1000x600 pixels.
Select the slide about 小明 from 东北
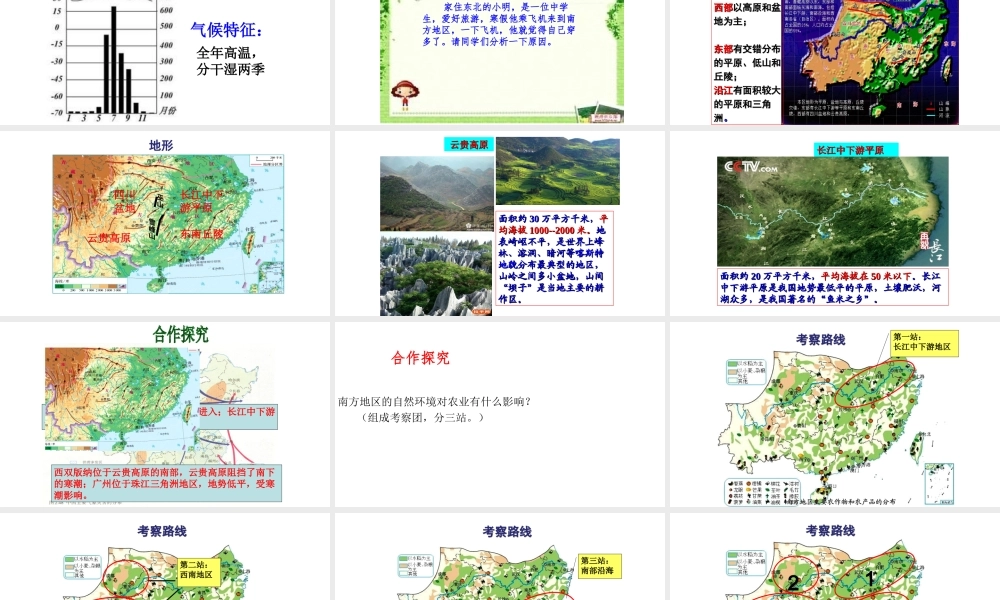point(499,62)
